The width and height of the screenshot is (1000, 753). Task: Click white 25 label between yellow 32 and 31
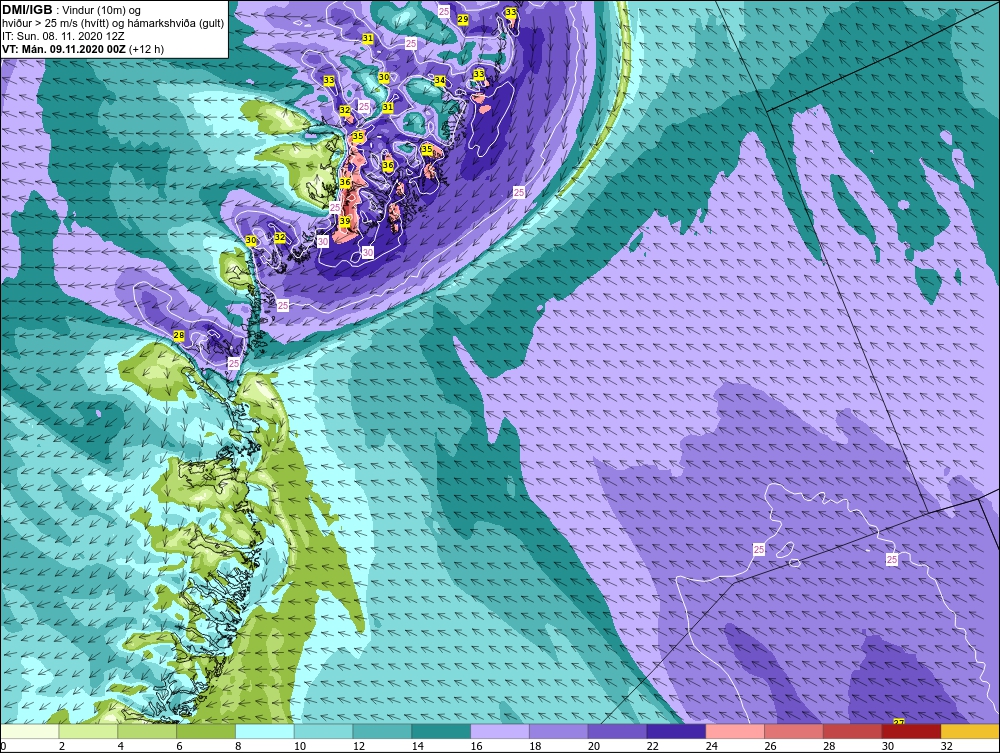click(364, 106)
